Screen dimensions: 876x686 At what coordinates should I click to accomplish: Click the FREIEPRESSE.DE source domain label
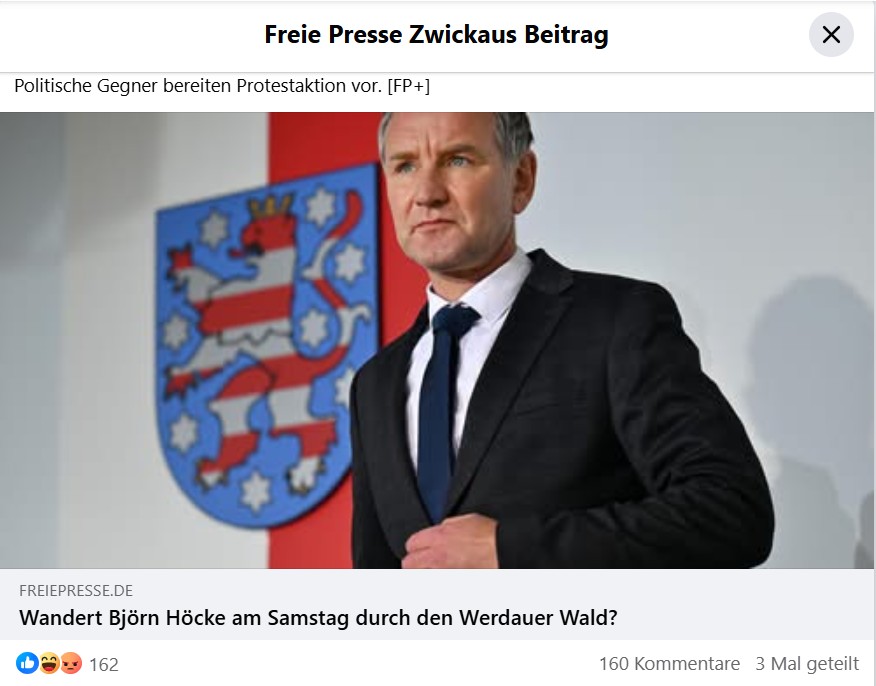click(x=76, y=590)
